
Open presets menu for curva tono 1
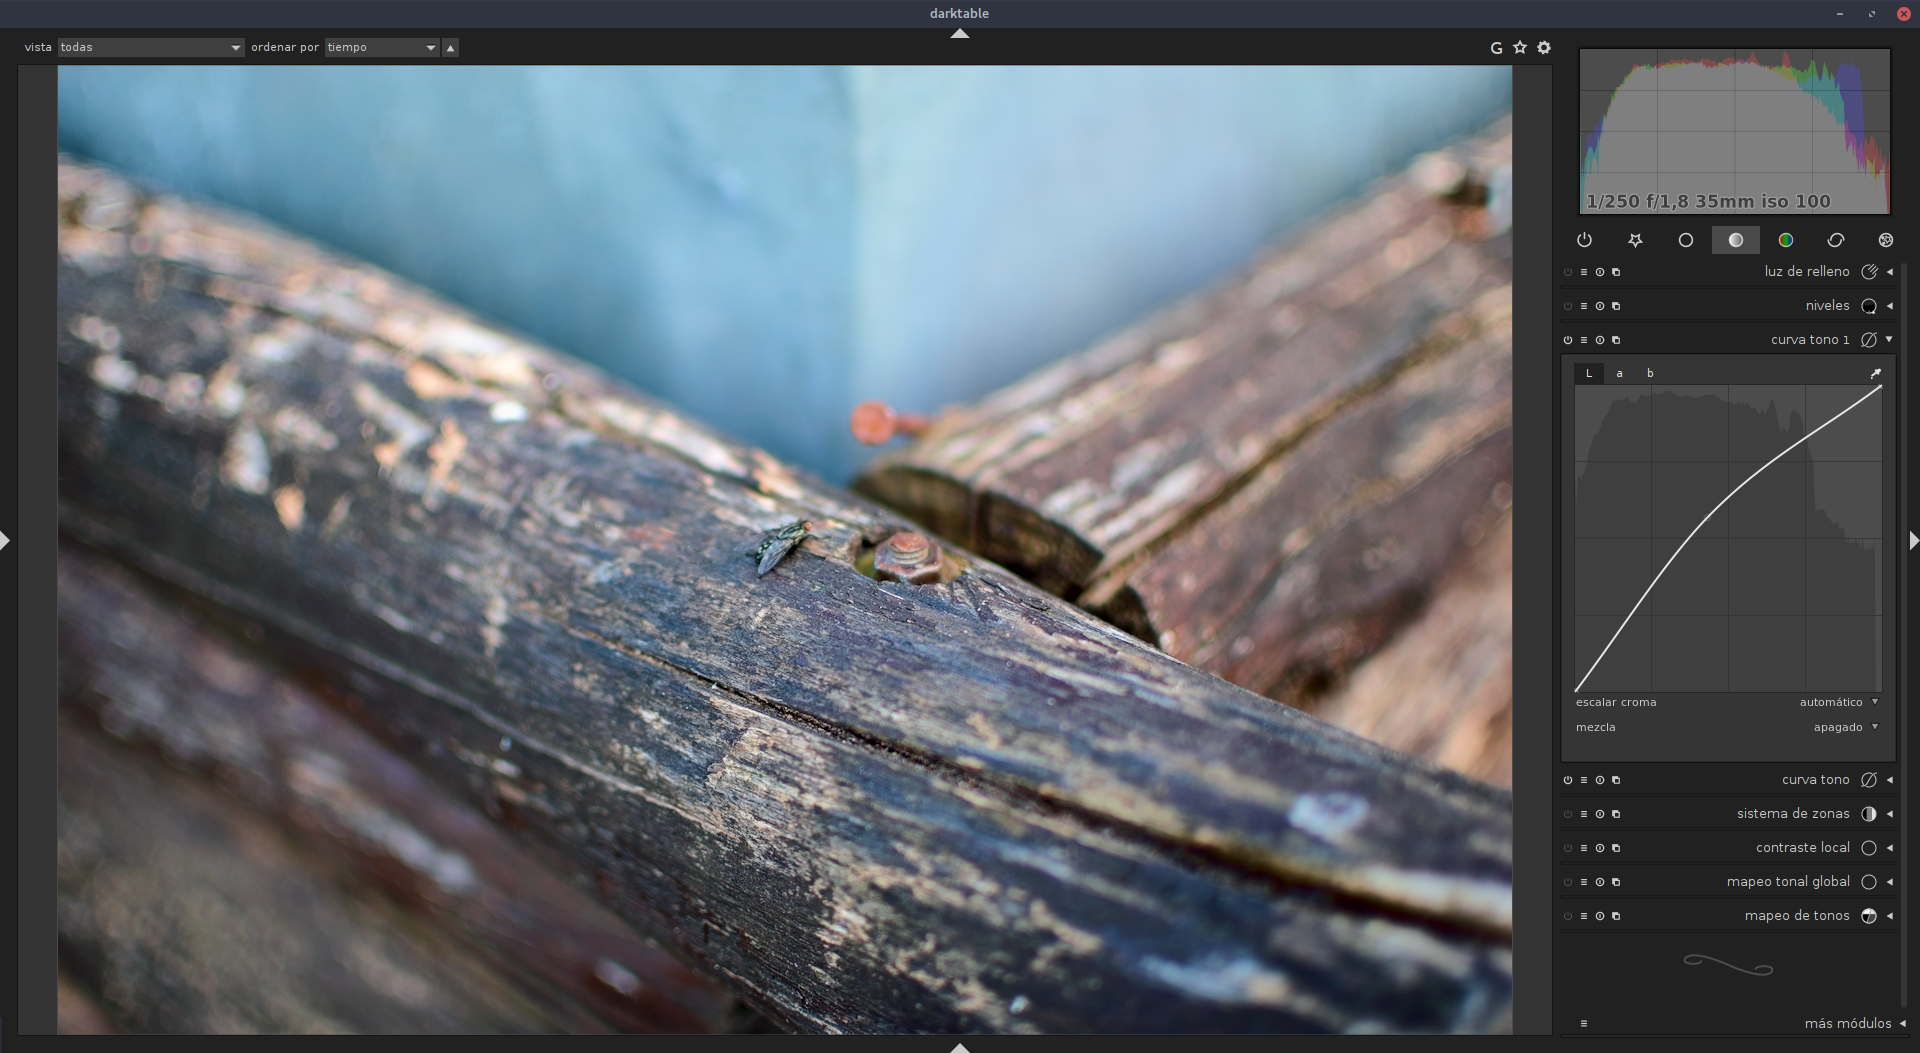coord(1584,340)
